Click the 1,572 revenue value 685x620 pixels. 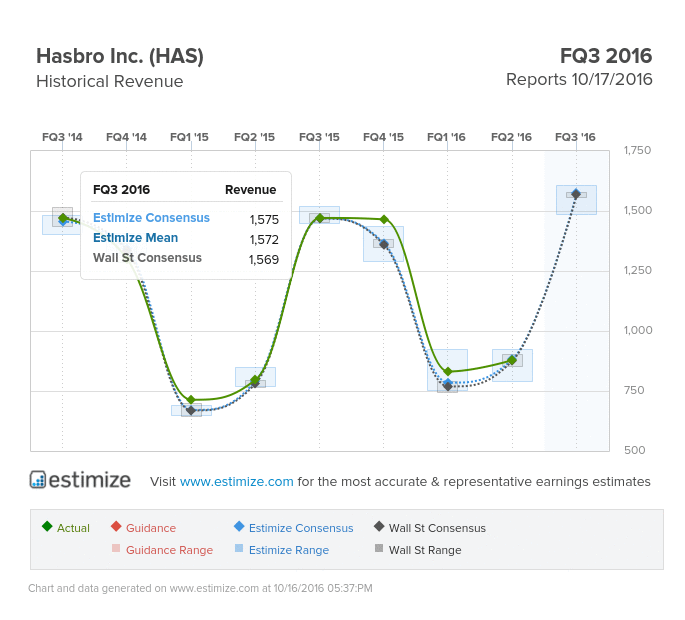click(x=264, y=239)
